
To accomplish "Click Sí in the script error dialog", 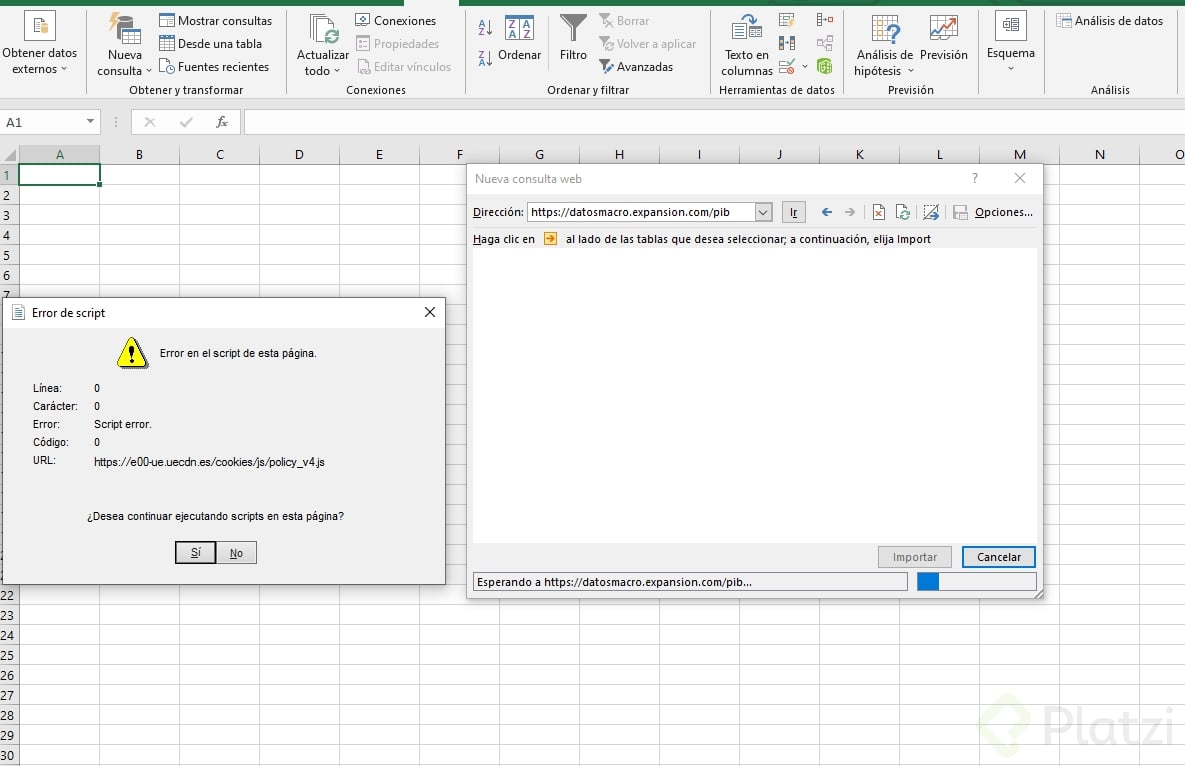I will point(196,553).
